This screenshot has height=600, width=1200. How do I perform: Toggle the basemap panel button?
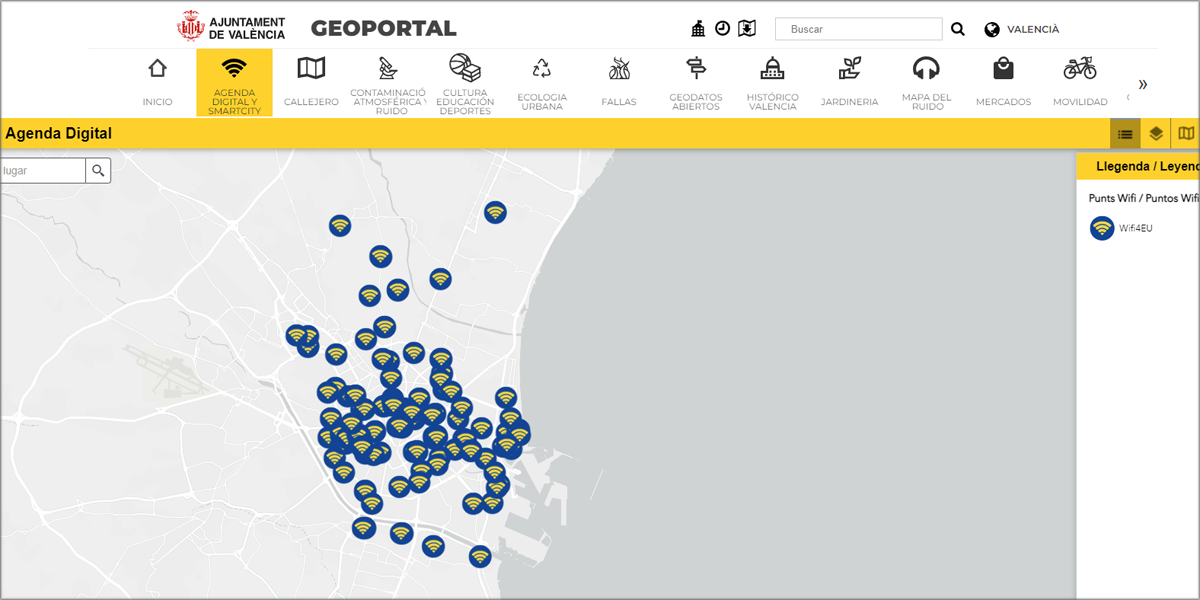point(1186,134)
